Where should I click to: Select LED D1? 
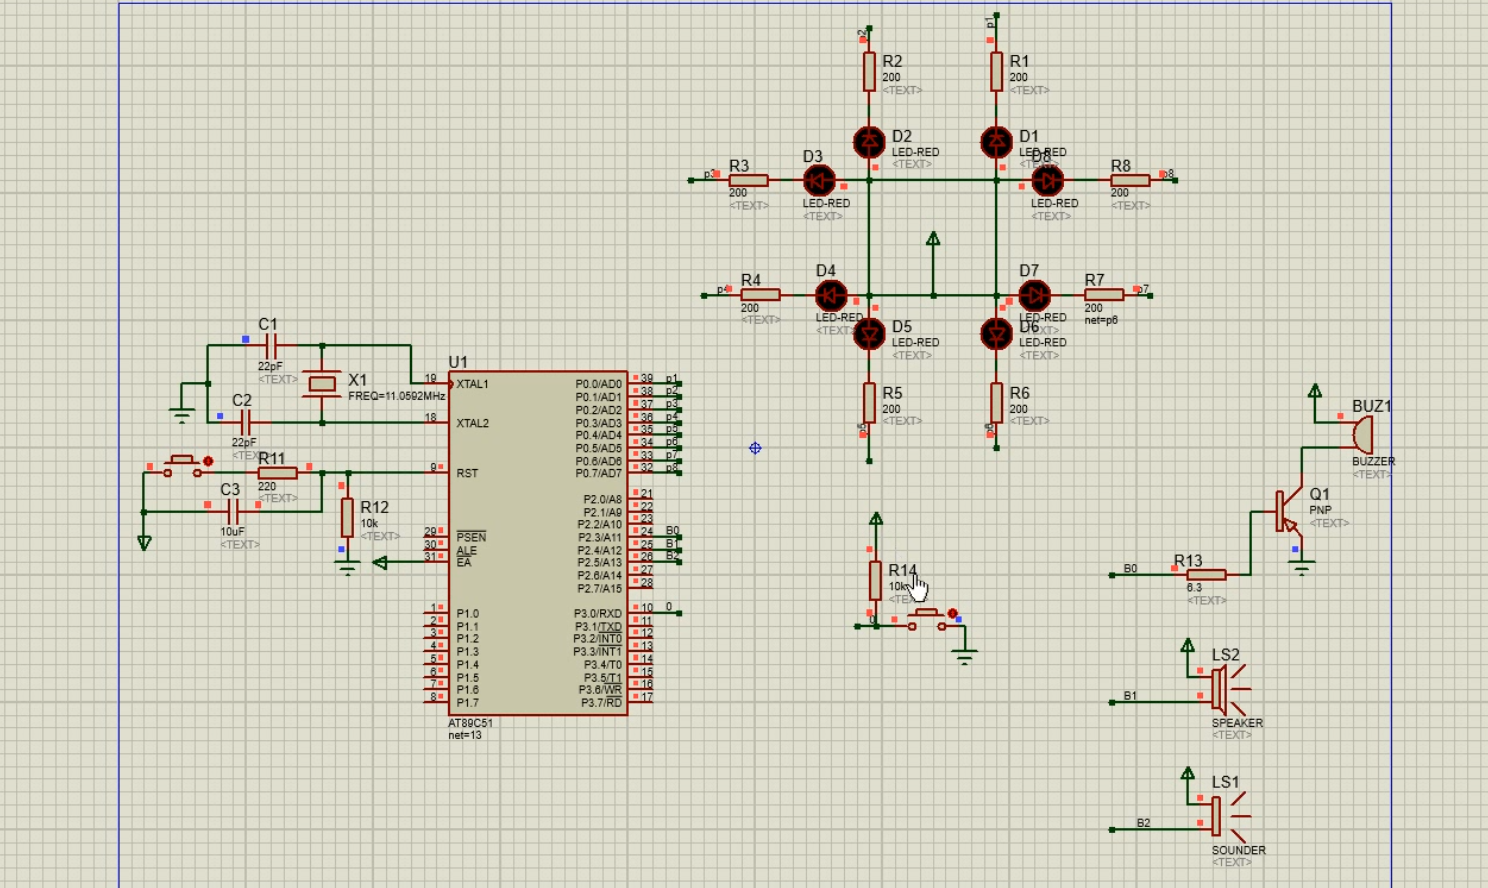(x=996, y=143)
